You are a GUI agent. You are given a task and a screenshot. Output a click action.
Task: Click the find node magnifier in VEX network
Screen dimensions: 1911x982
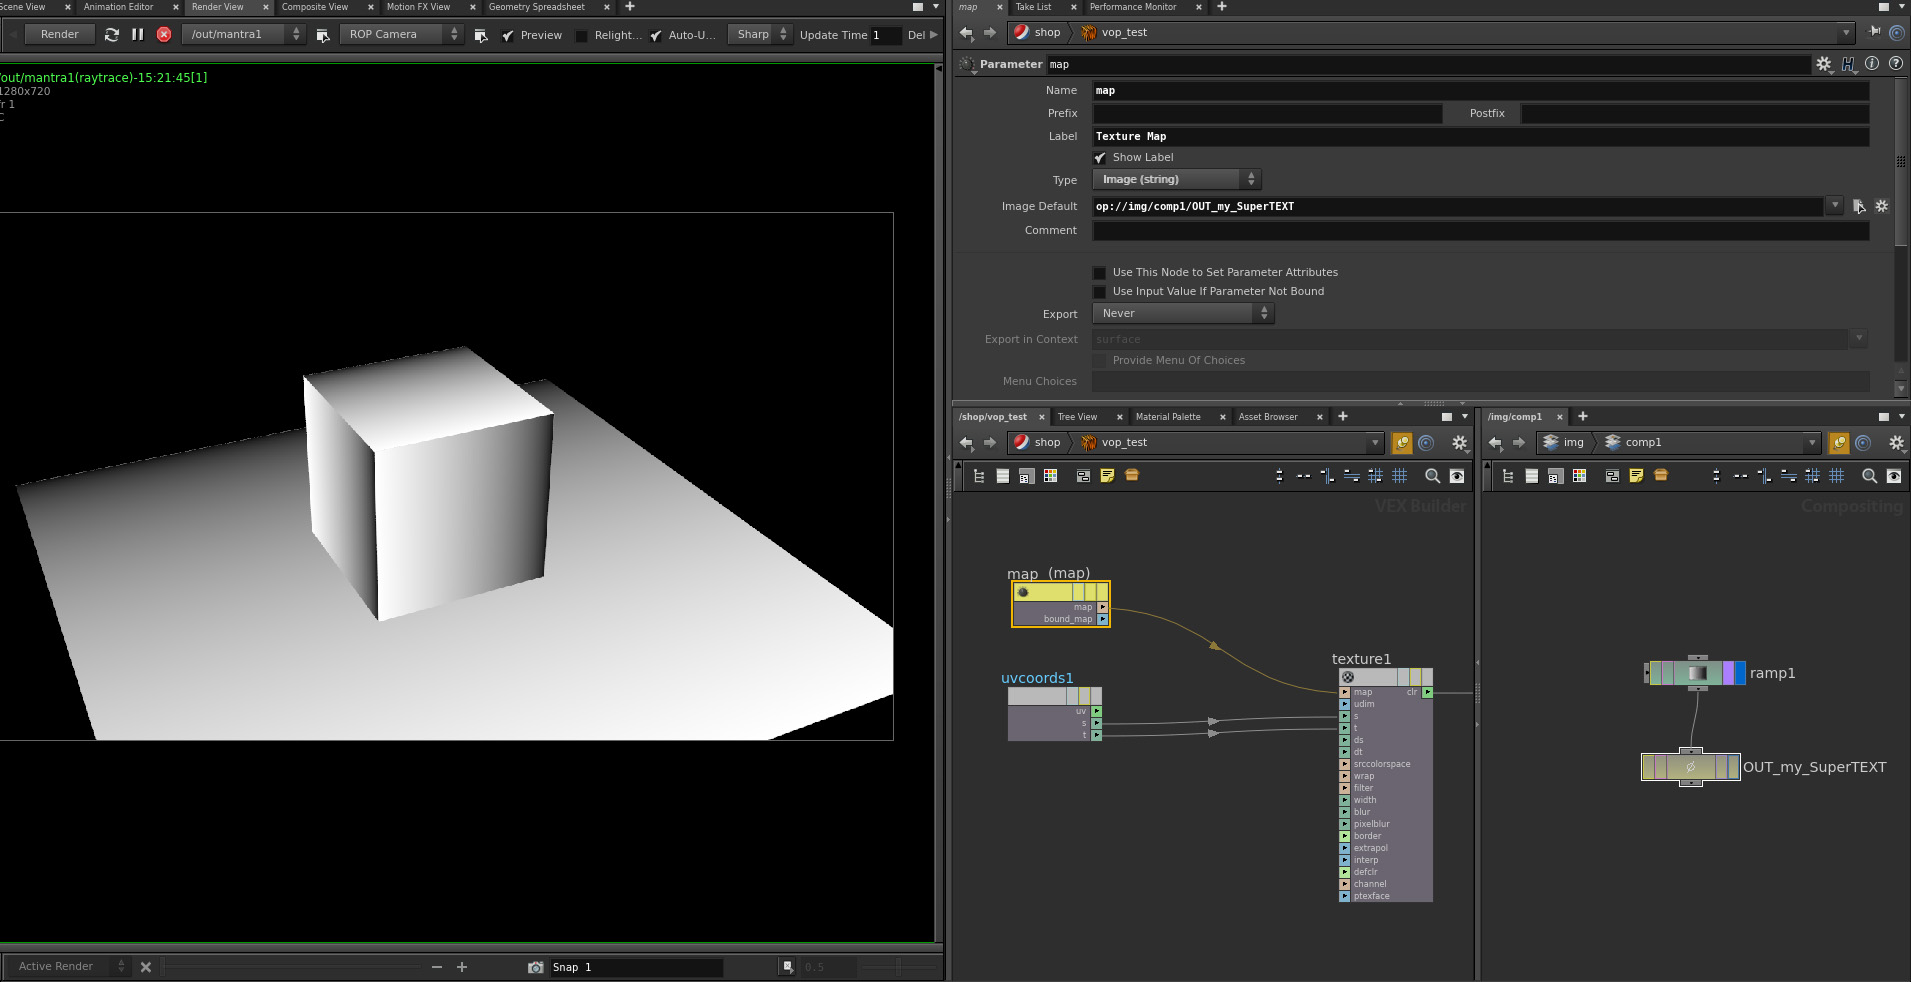point(1432,476)
